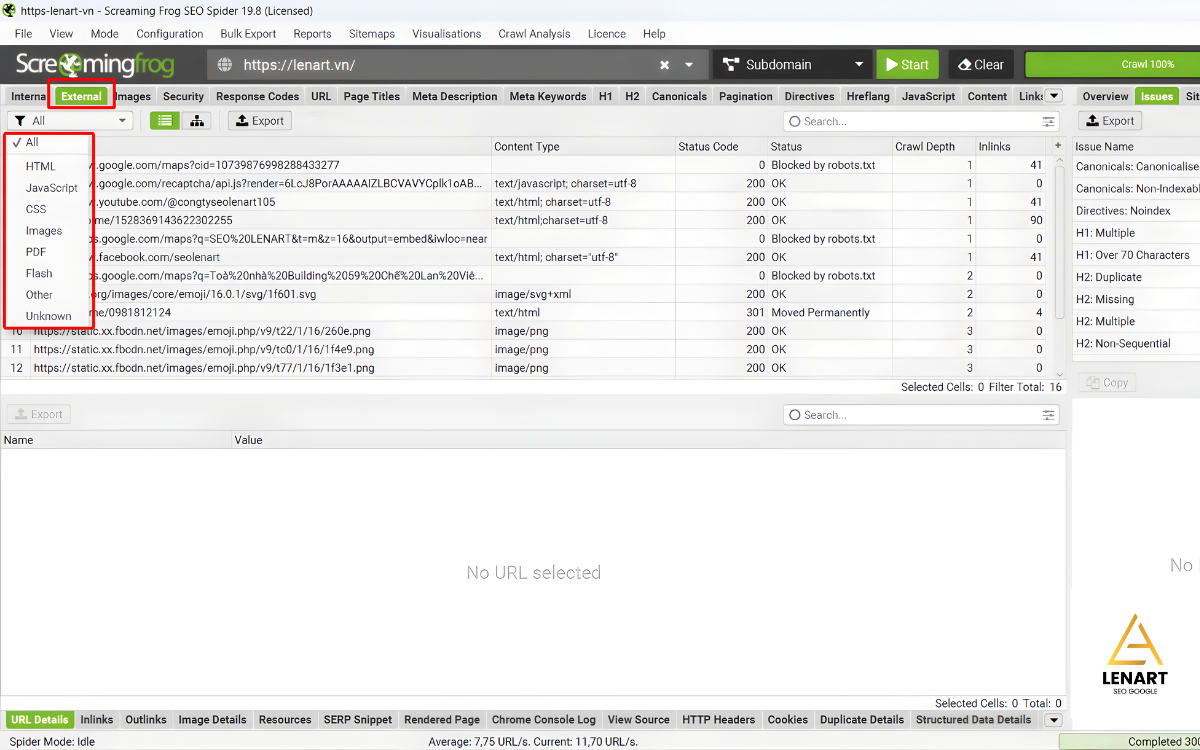Select the H2: Missing issue row
The image size is (1200, 750).
pyautogui.click(x=1105, y=299)
